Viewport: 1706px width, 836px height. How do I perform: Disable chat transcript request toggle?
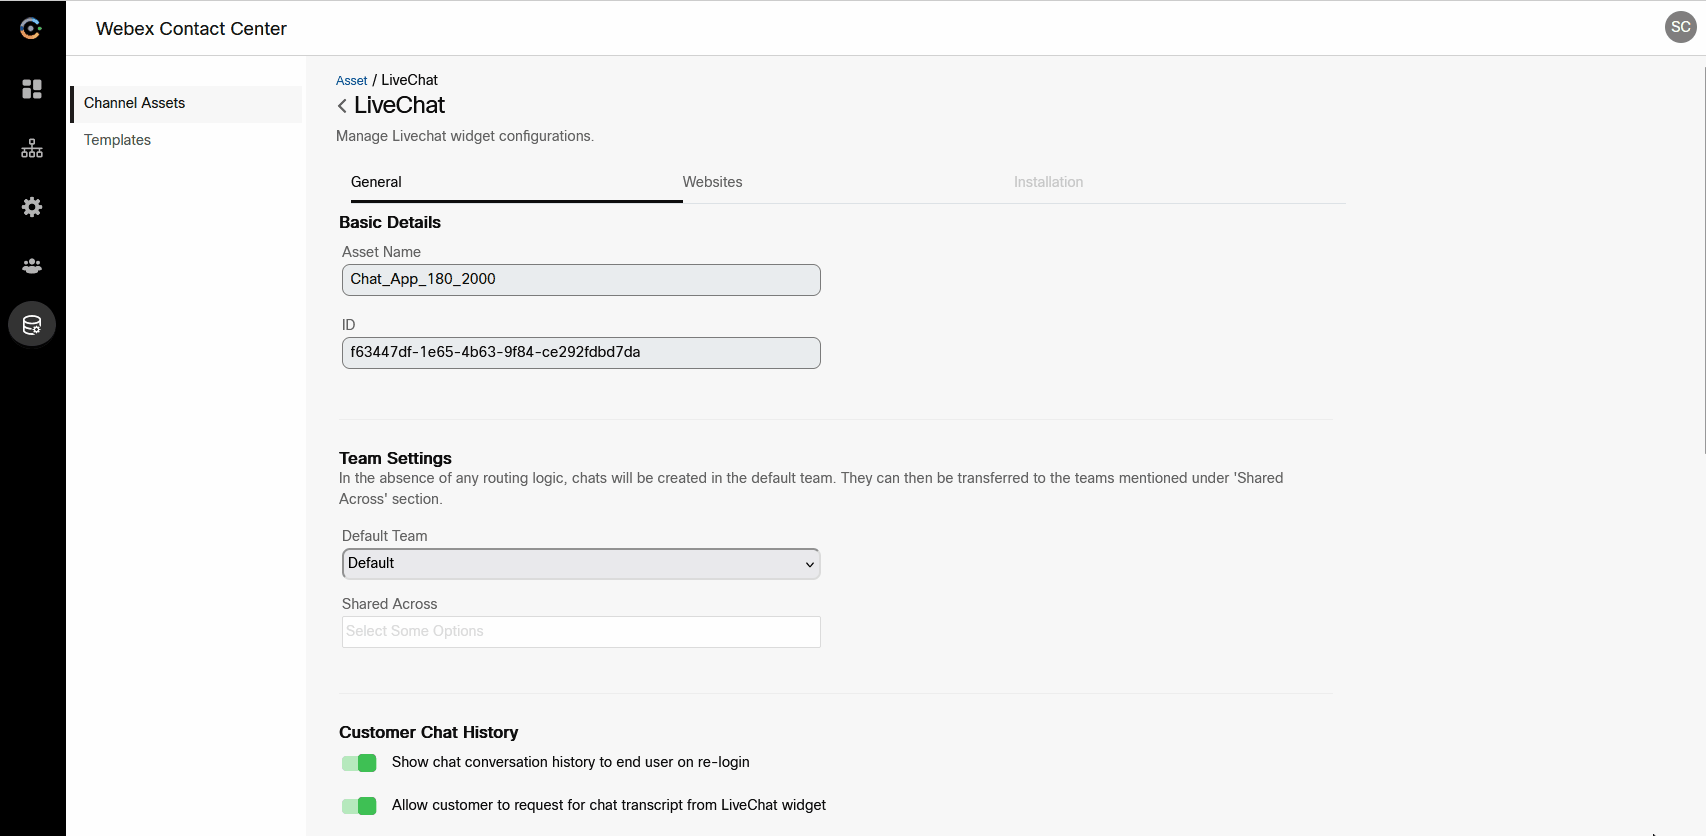pos(359,806)
